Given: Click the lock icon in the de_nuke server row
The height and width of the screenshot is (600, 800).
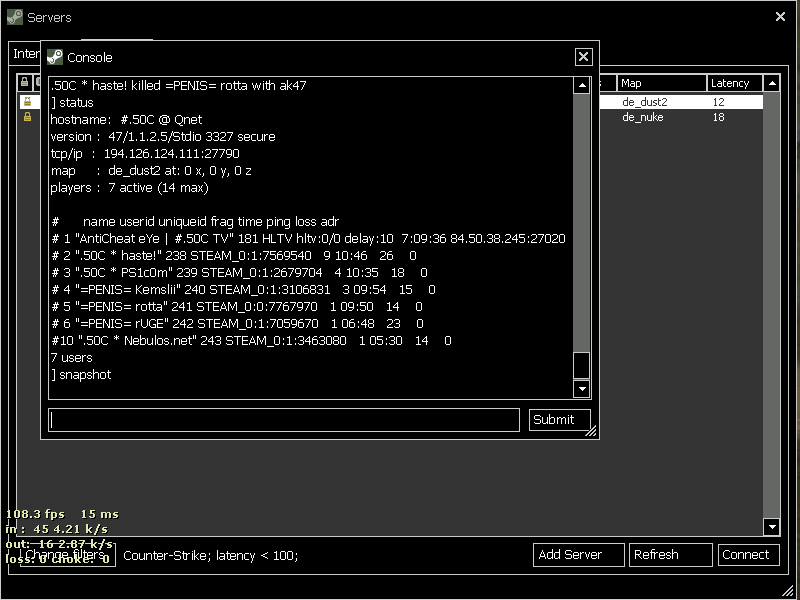Looking at the screenshot, I should 28,117.
